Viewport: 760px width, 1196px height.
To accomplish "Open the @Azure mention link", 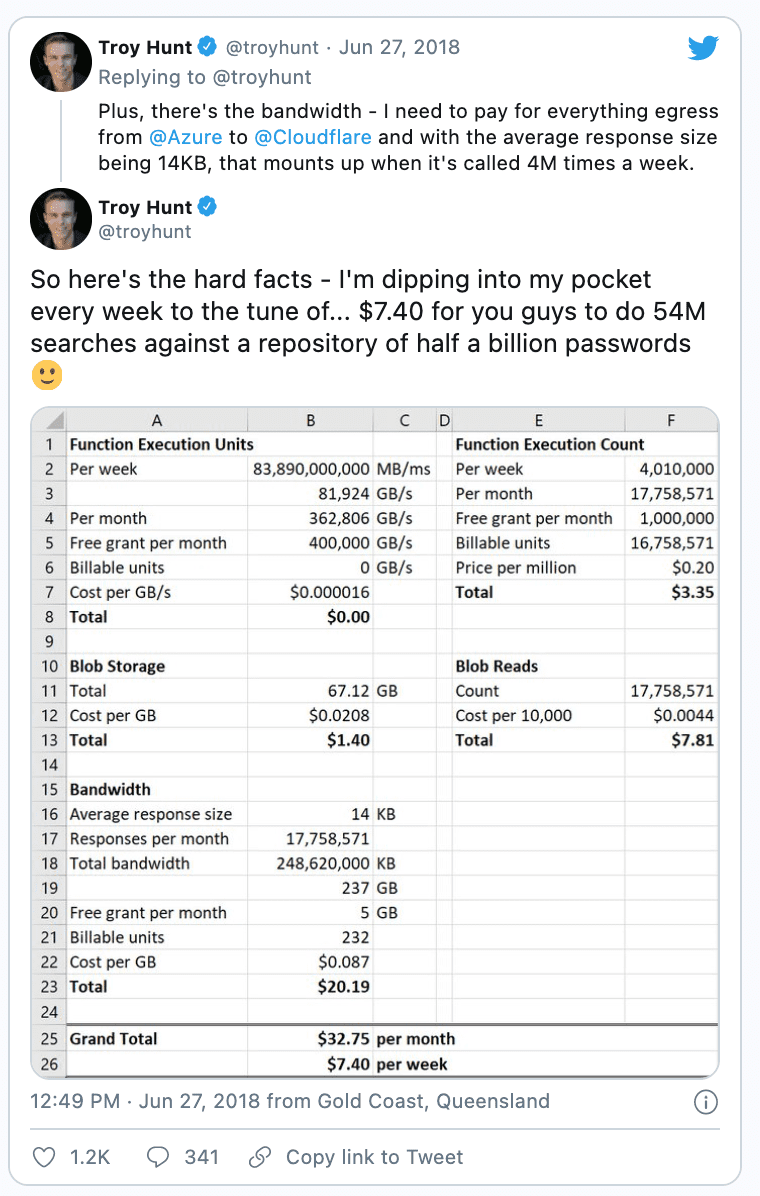I will [185, 137].
